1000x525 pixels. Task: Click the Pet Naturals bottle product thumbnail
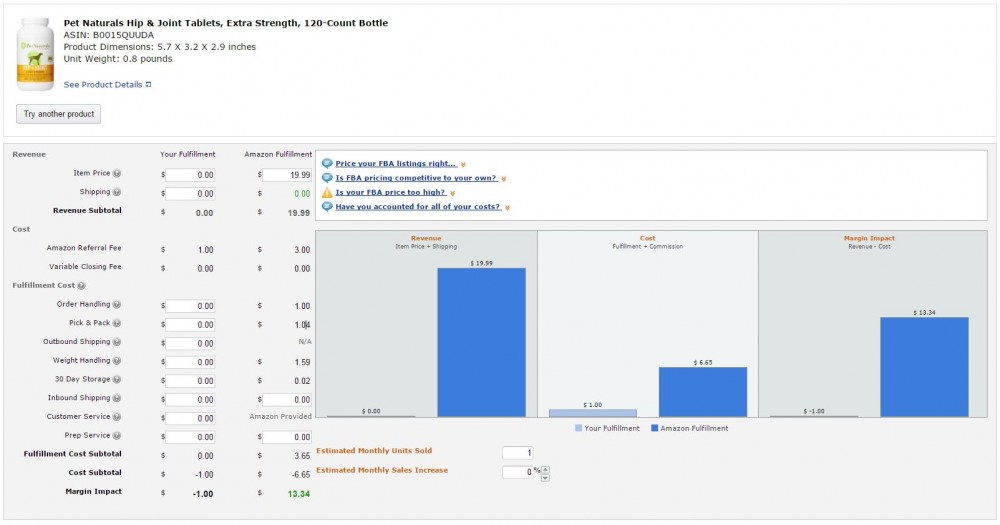[x=35, y=54]
